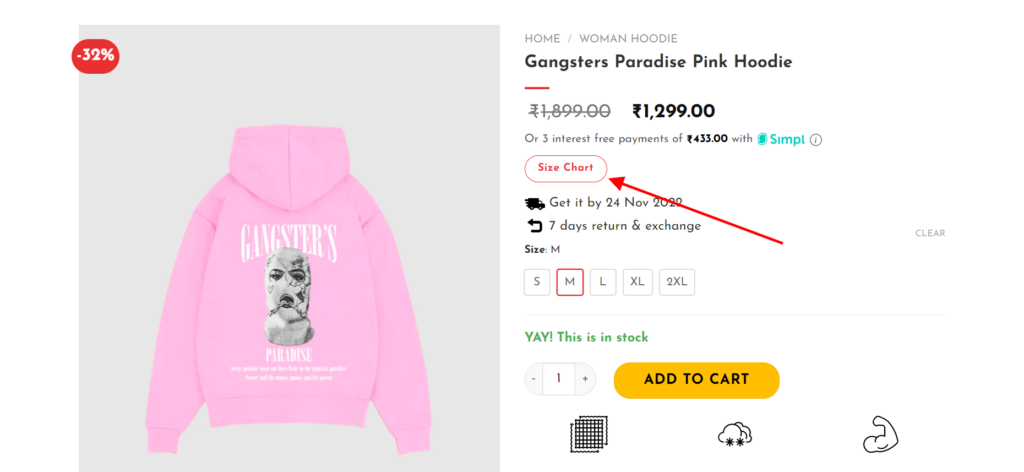
Task: Decrease quantity with minus button
Action: pos(534,379)
